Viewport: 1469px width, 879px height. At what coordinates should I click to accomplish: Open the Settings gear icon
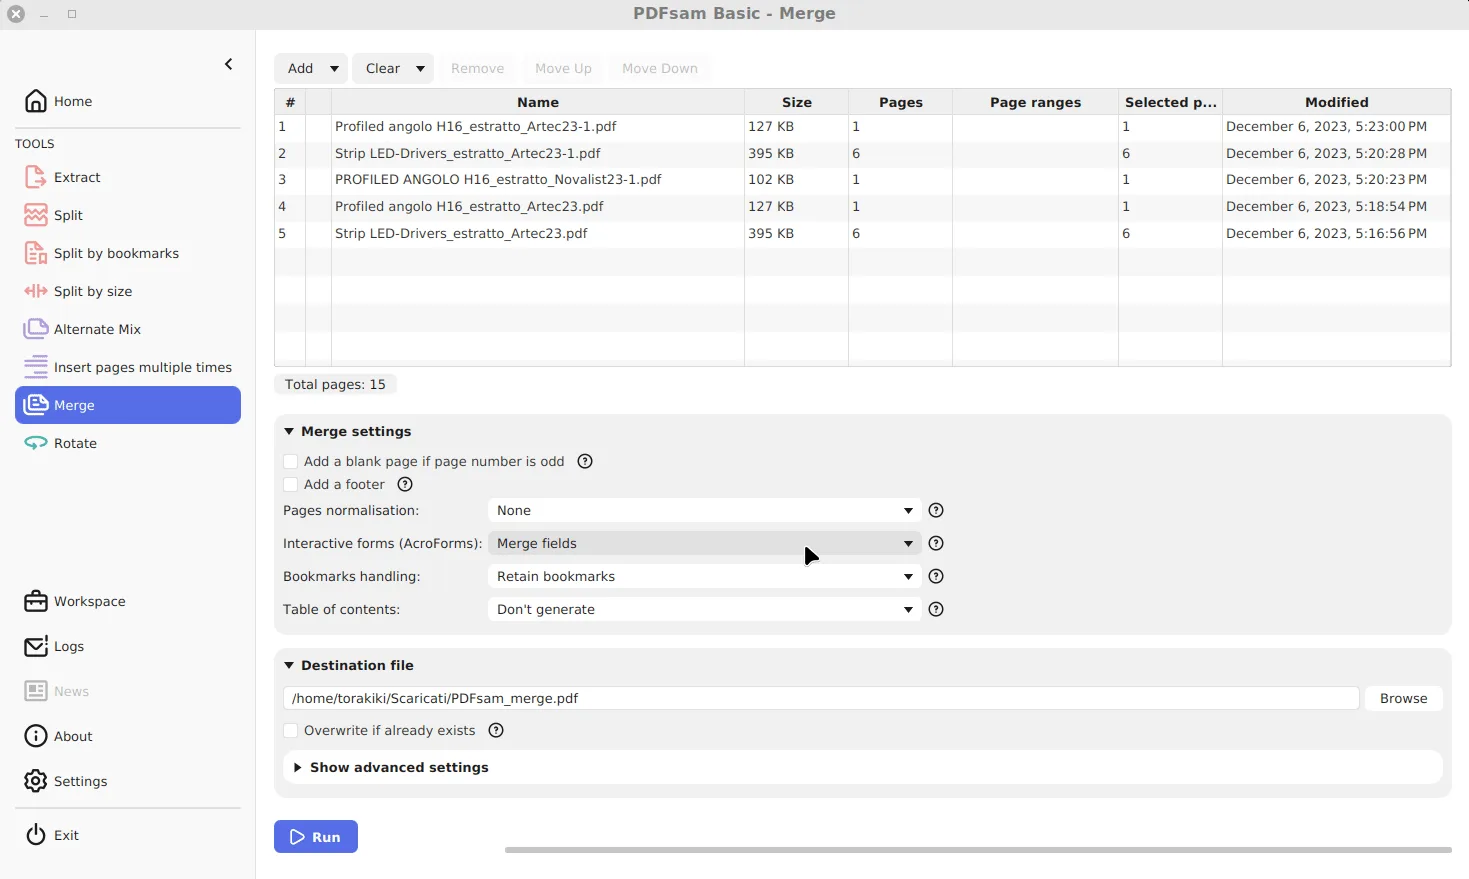[x=36, y=781]
